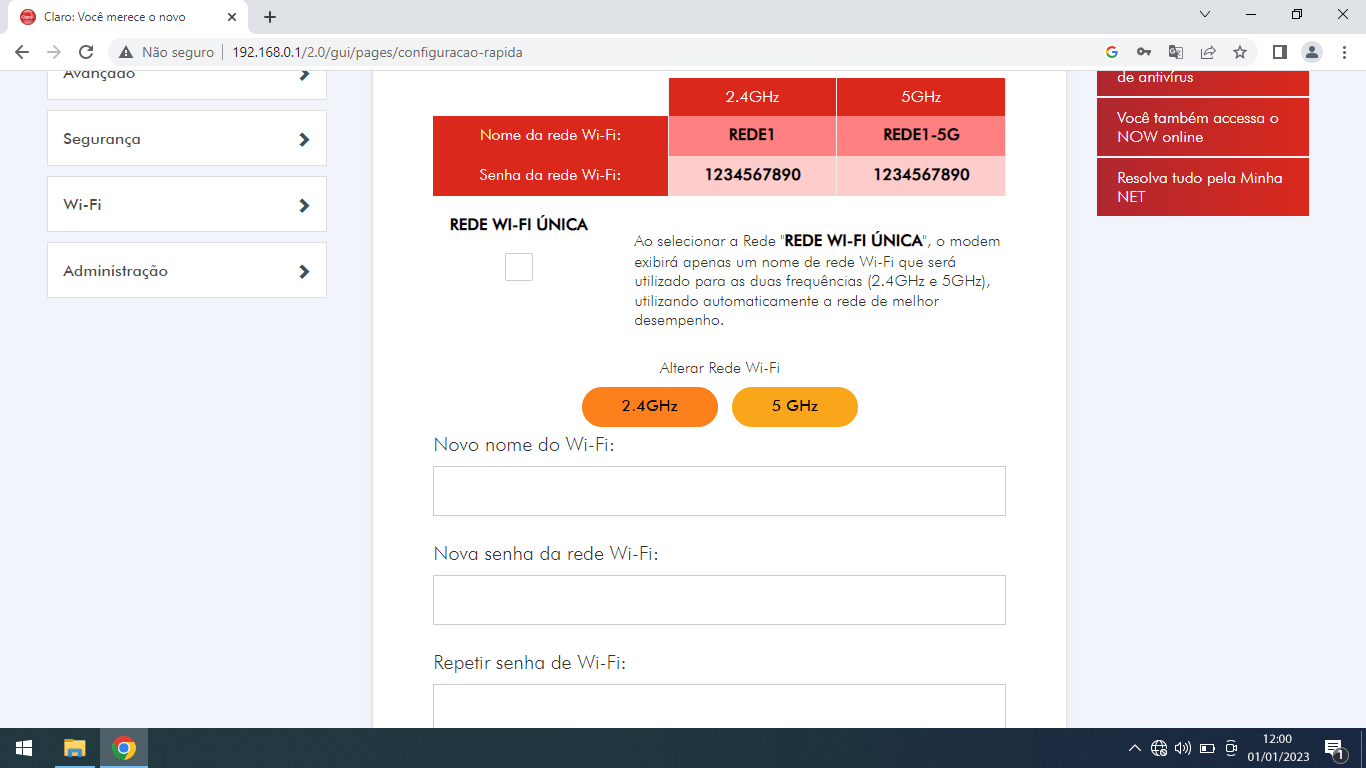Open 'Você também accessa o NOW online' link
This screenshot has height=768, width=1366.
tap(1203, 127)
